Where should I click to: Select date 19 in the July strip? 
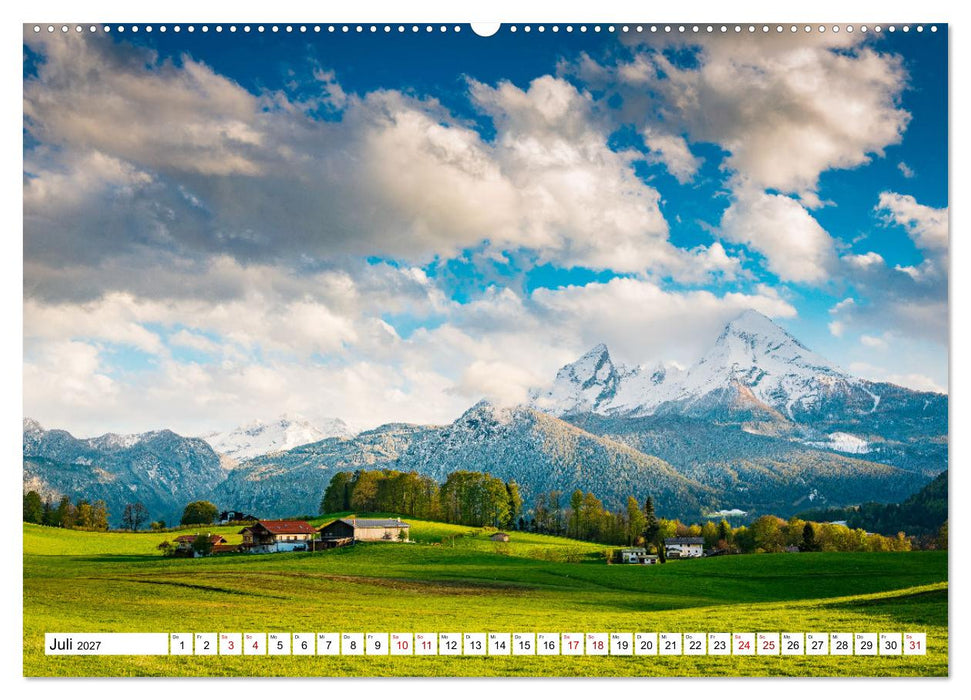(x=621, y=644)
